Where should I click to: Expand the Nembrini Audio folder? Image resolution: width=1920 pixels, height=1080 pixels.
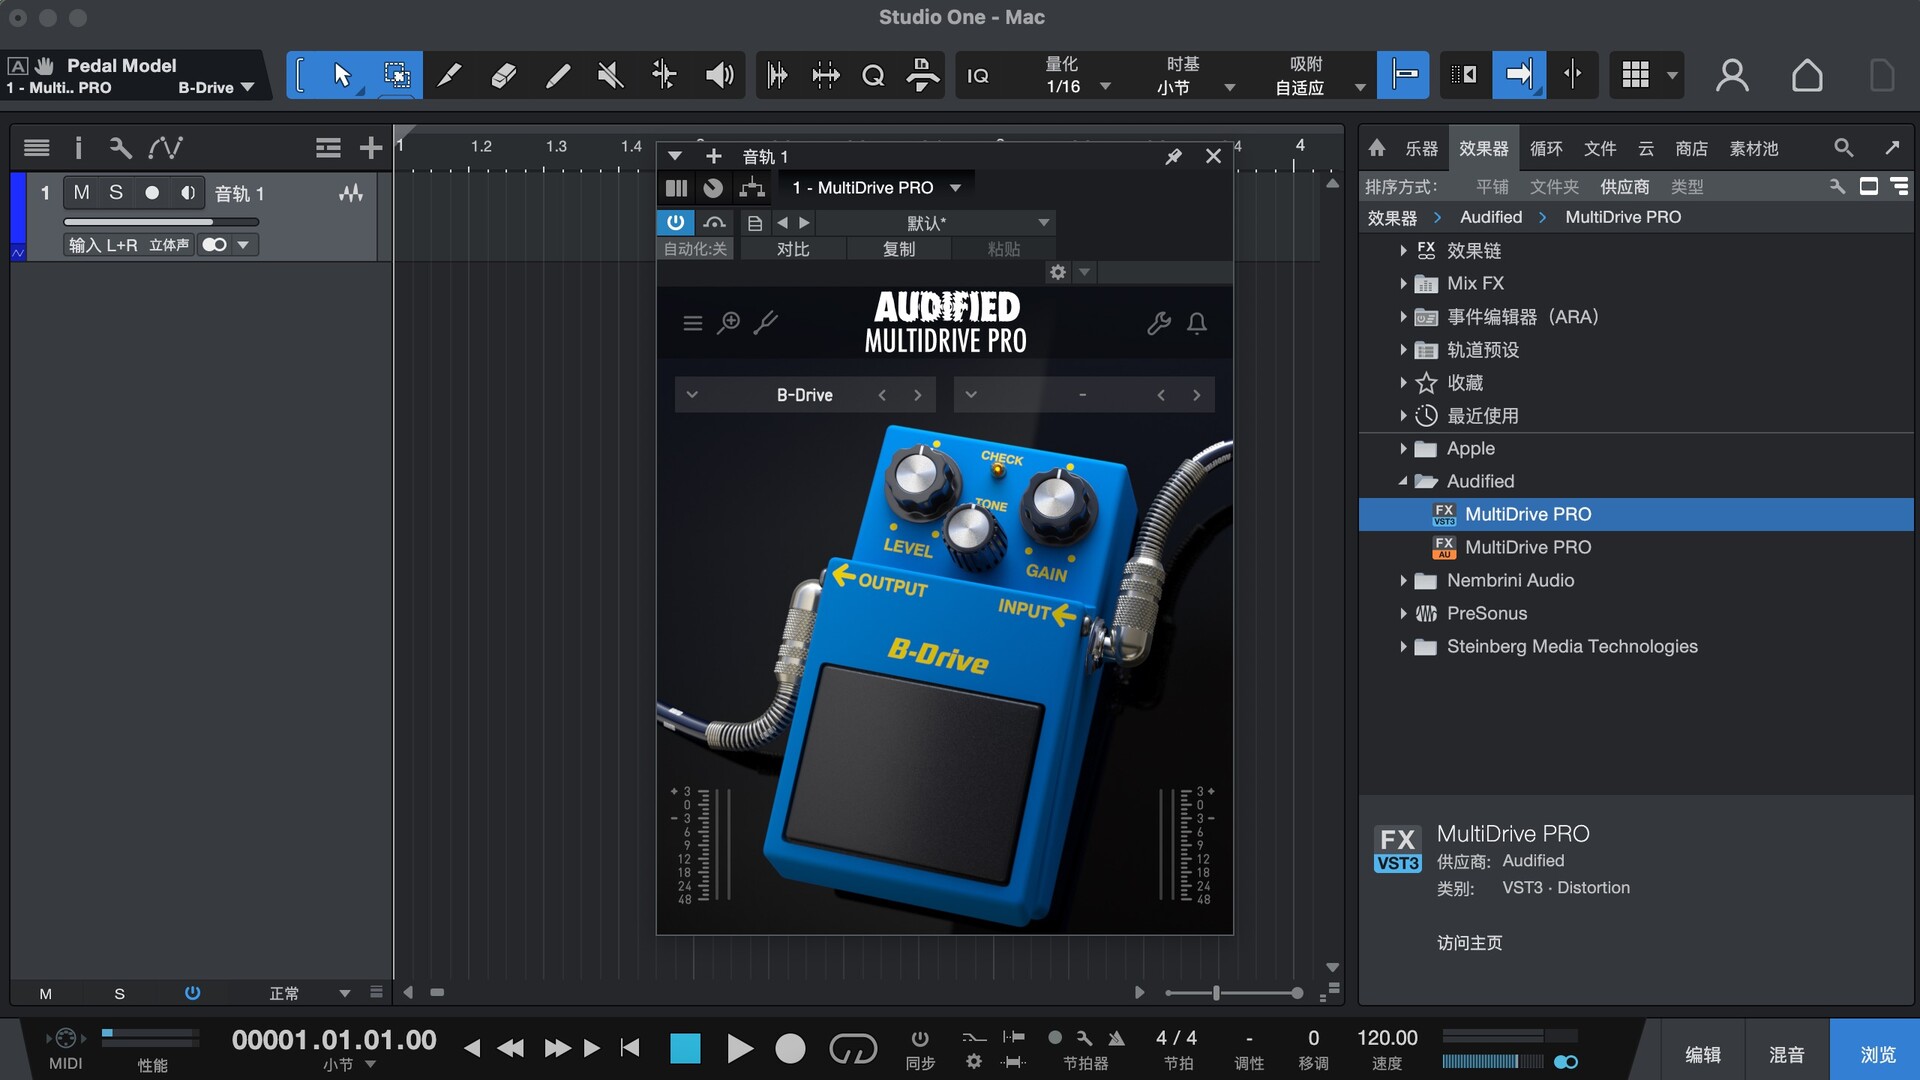[x=1403, y=580]
